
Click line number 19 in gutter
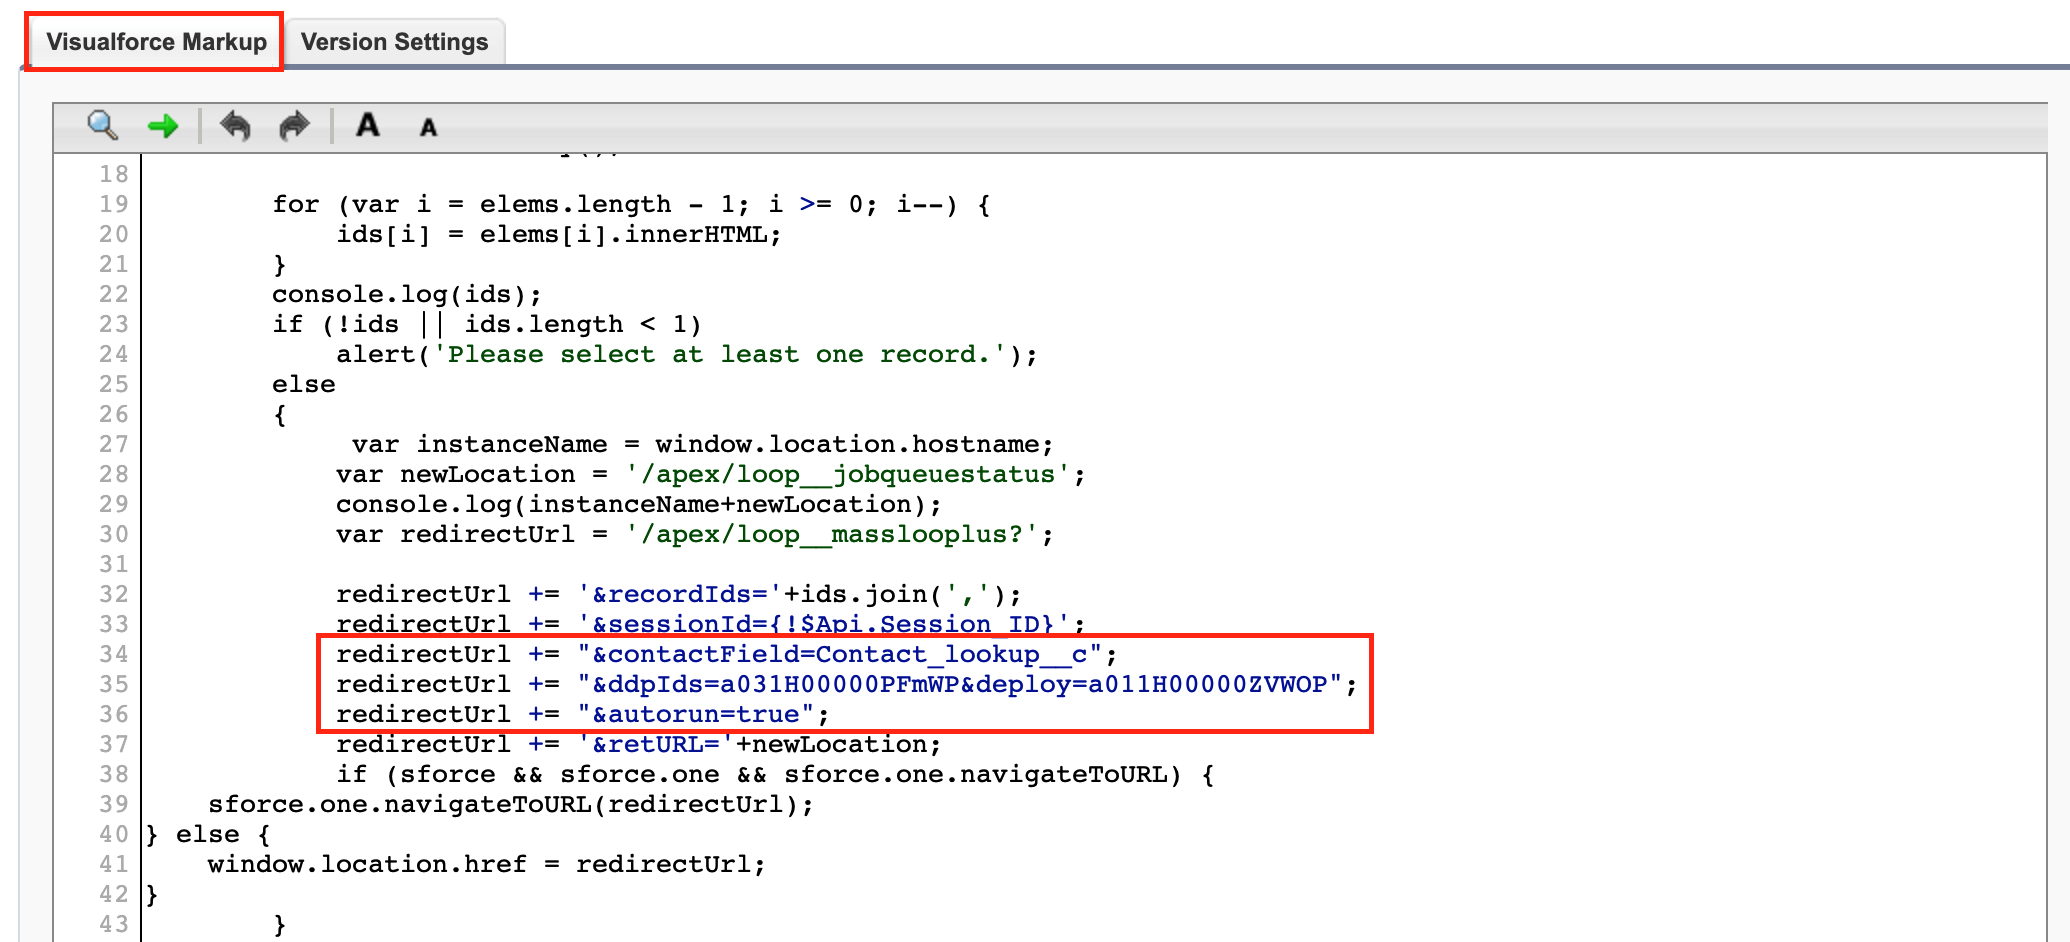coord(113,204)
